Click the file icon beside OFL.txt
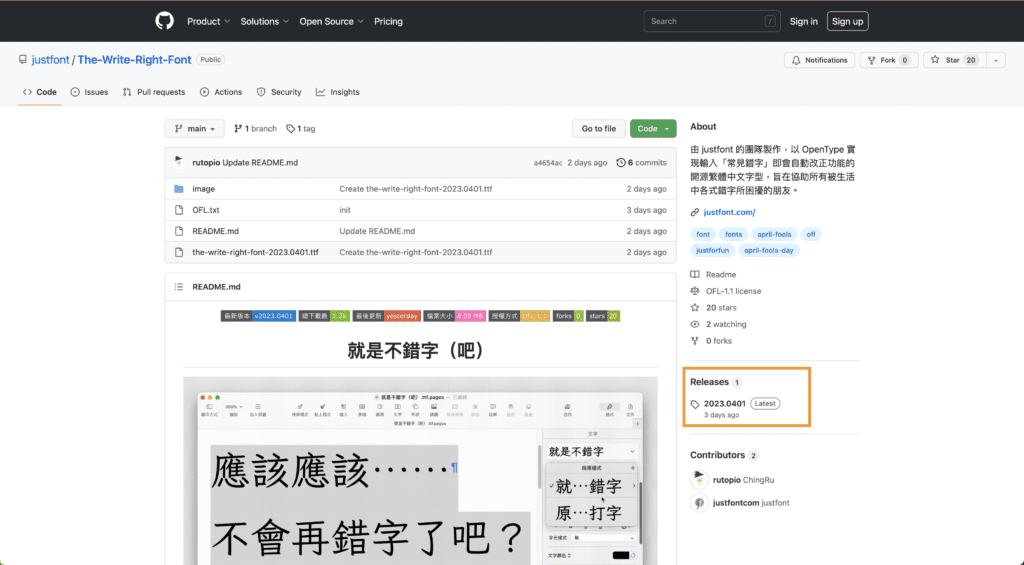Screen dimensions: 1024x565 click(x=179, y=210)
